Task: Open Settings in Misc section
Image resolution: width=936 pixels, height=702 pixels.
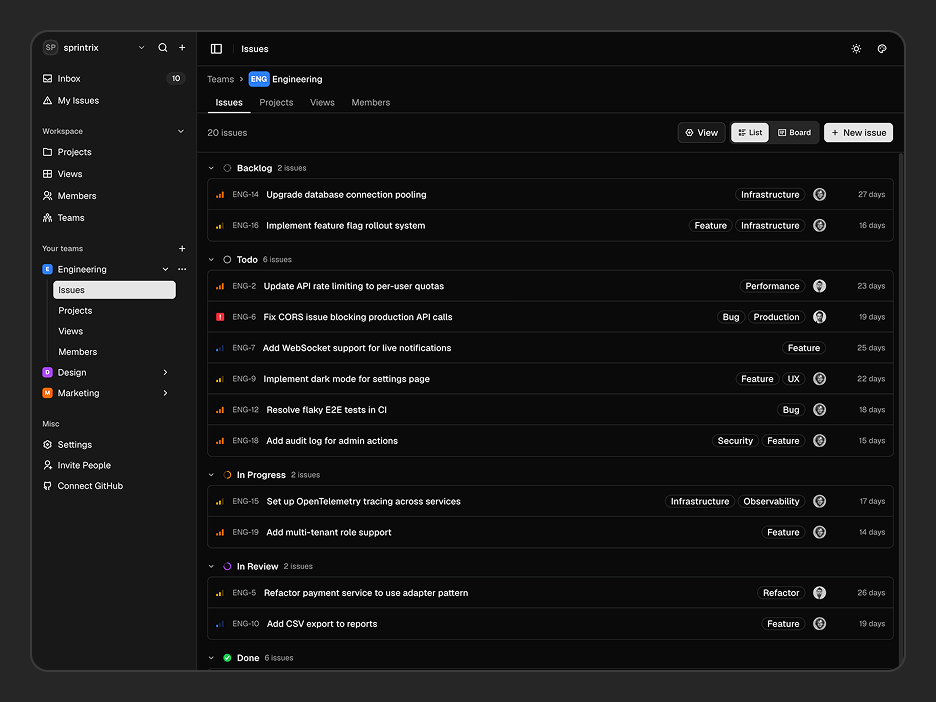Action: (113, 445)
